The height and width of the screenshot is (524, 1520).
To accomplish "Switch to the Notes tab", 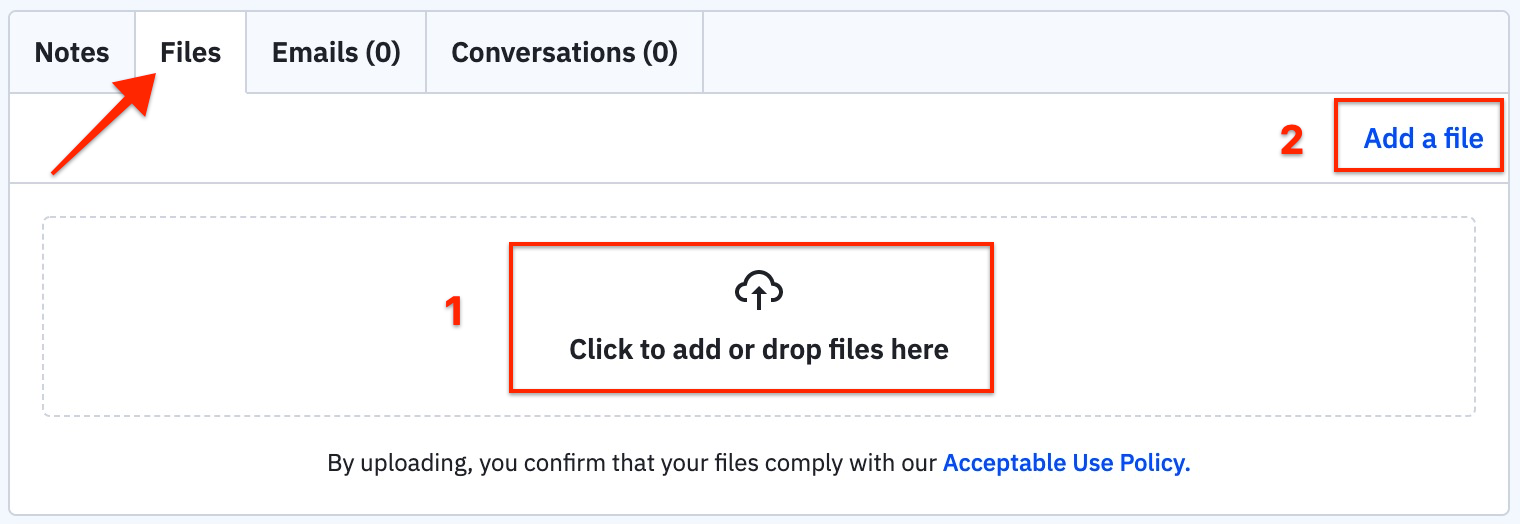I will click(x=72, y=53).
